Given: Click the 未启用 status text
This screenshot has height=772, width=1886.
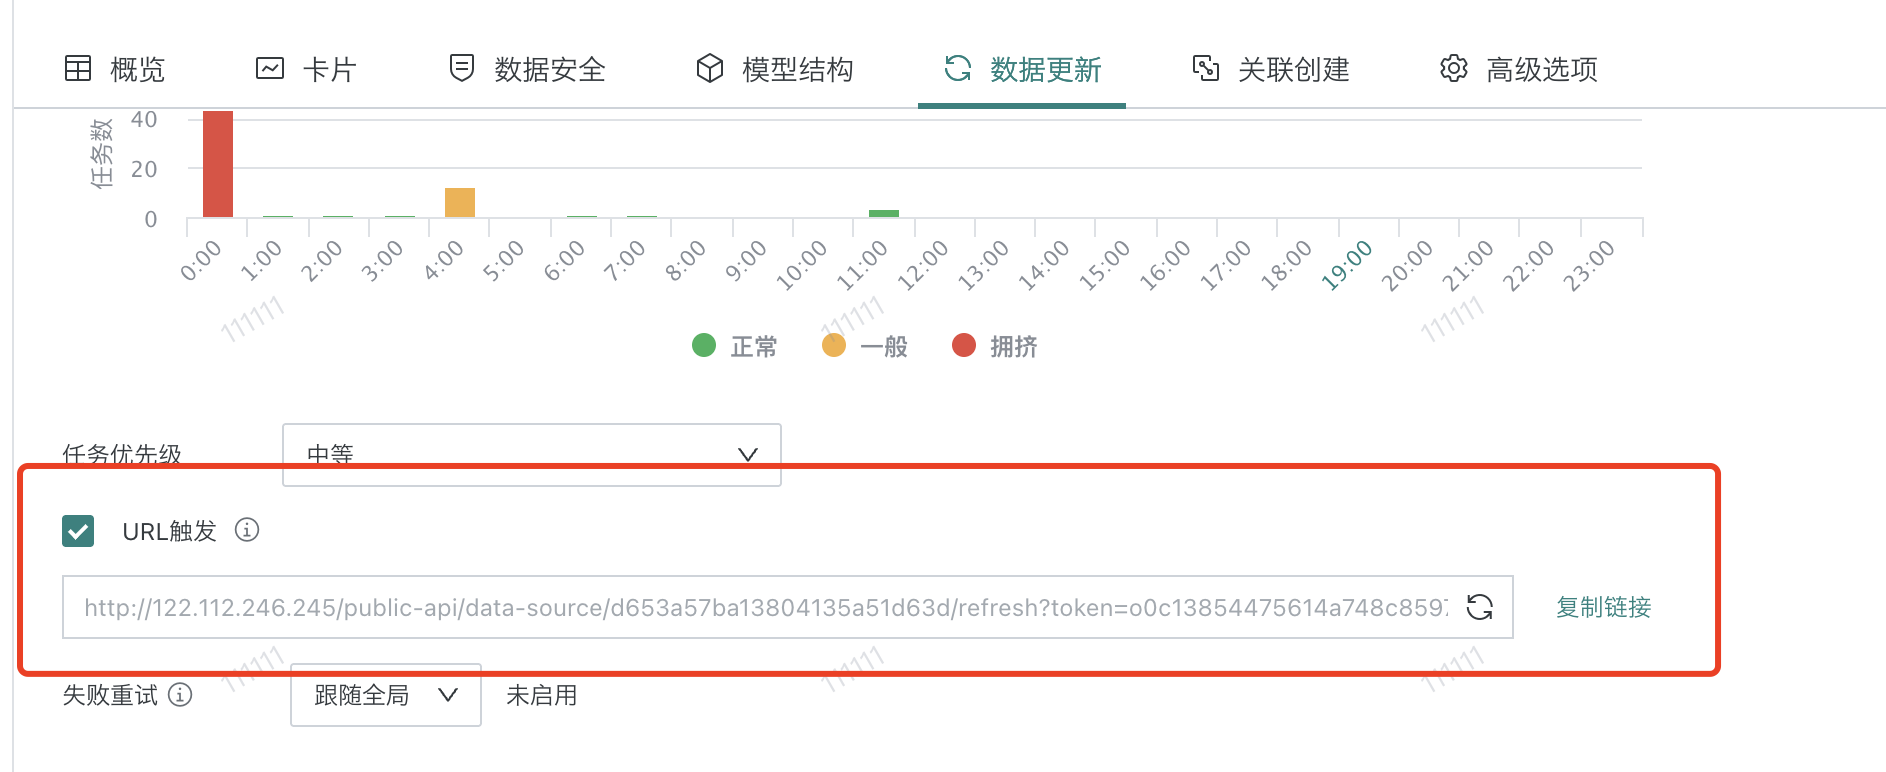Looking at the screenshot, I should (x=542, y=695).
